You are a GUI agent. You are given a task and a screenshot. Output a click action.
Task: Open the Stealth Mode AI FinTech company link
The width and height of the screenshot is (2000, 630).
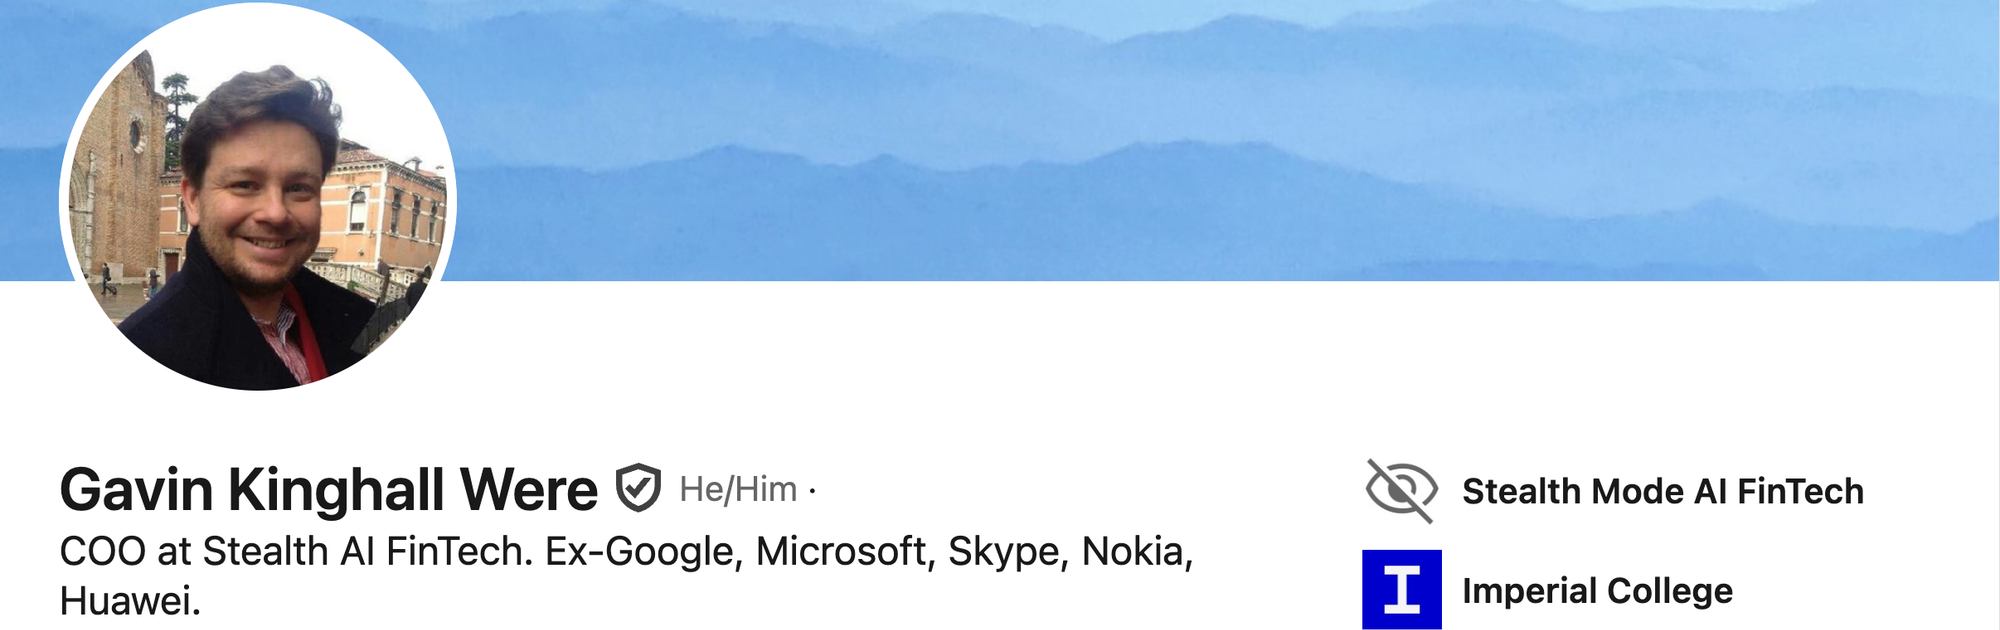[x=1663, y=491]
